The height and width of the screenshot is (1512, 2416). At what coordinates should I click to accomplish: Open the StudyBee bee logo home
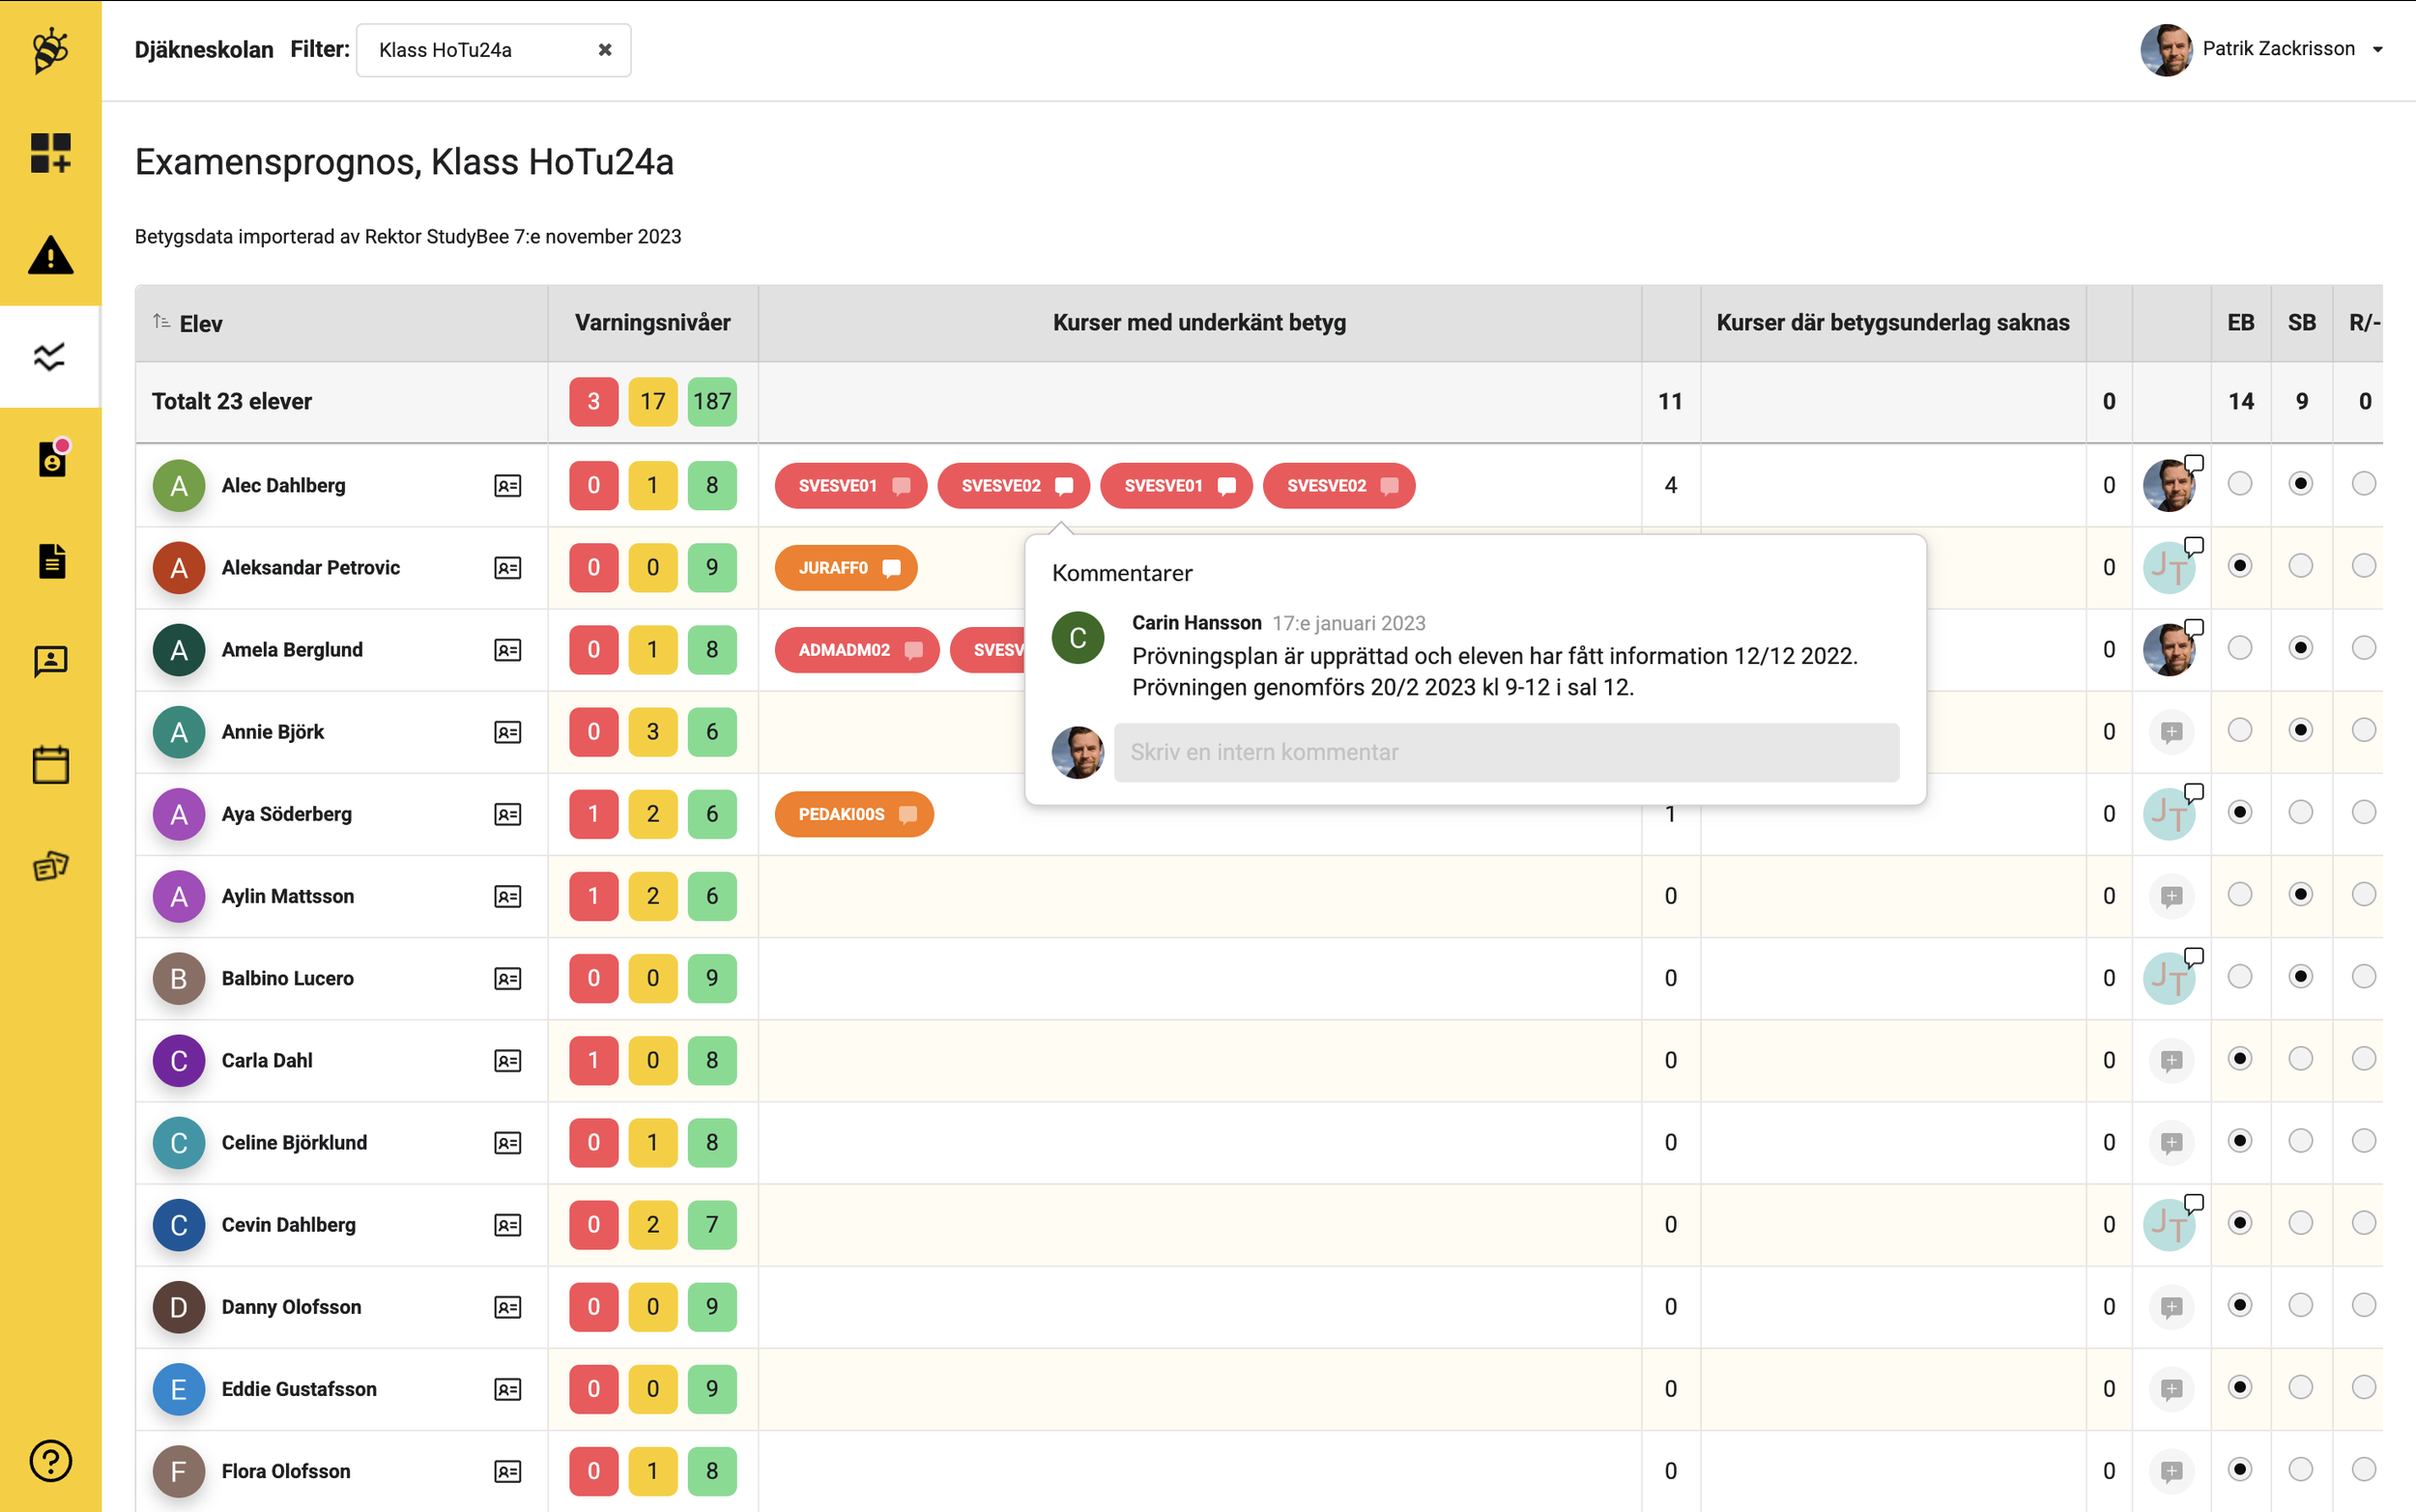(50, 50)
